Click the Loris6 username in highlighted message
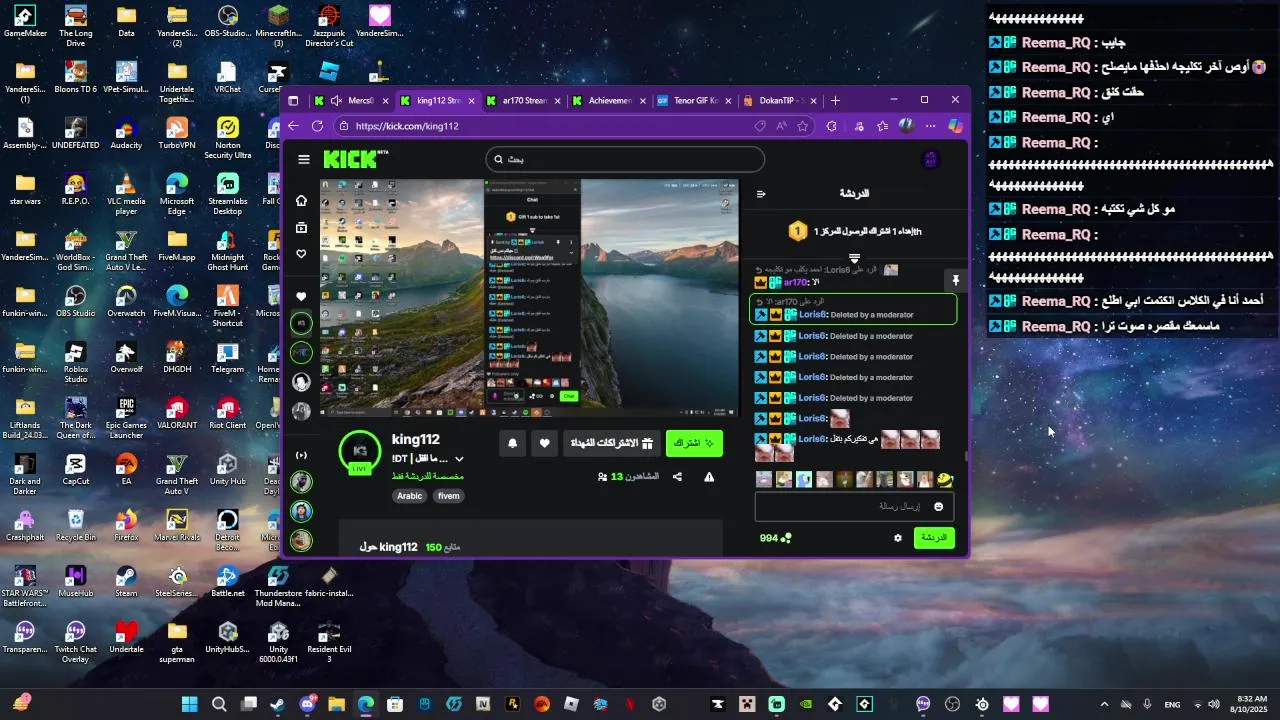The height and width of the screenshot is (720, 1280). (x=812, y=315)
